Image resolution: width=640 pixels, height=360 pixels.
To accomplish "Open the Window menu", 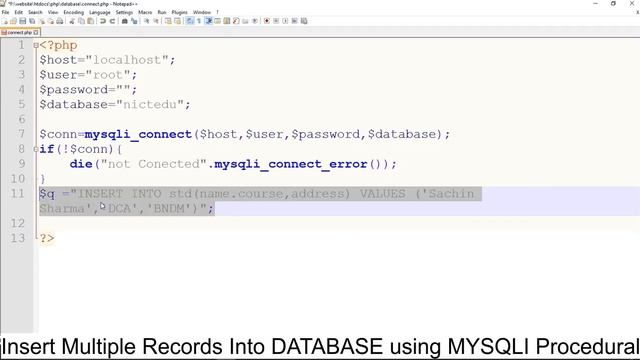I will pos(202,12).
